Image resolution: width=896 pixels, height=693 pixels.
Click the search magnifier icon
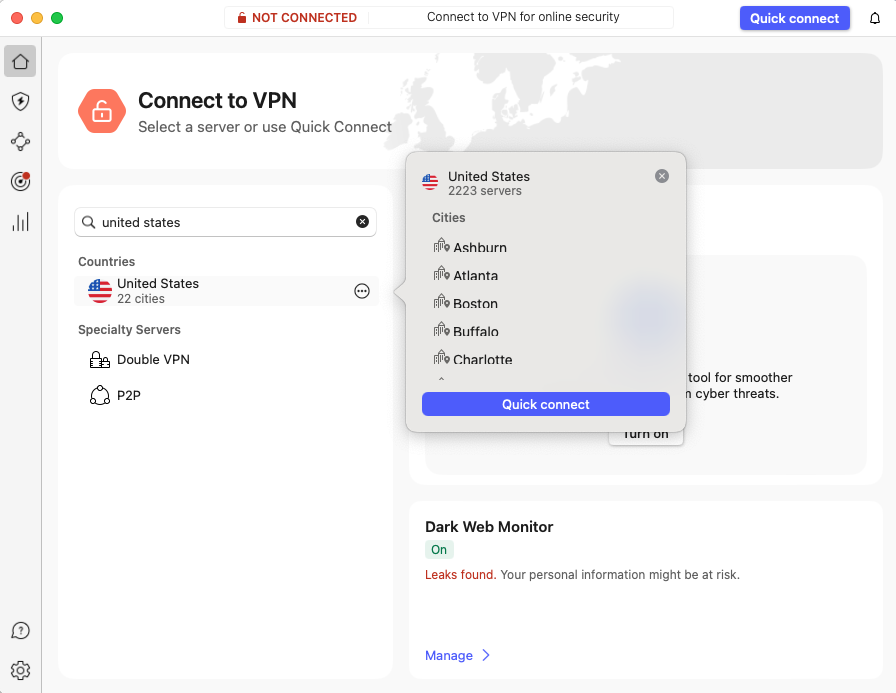[89, 222]
